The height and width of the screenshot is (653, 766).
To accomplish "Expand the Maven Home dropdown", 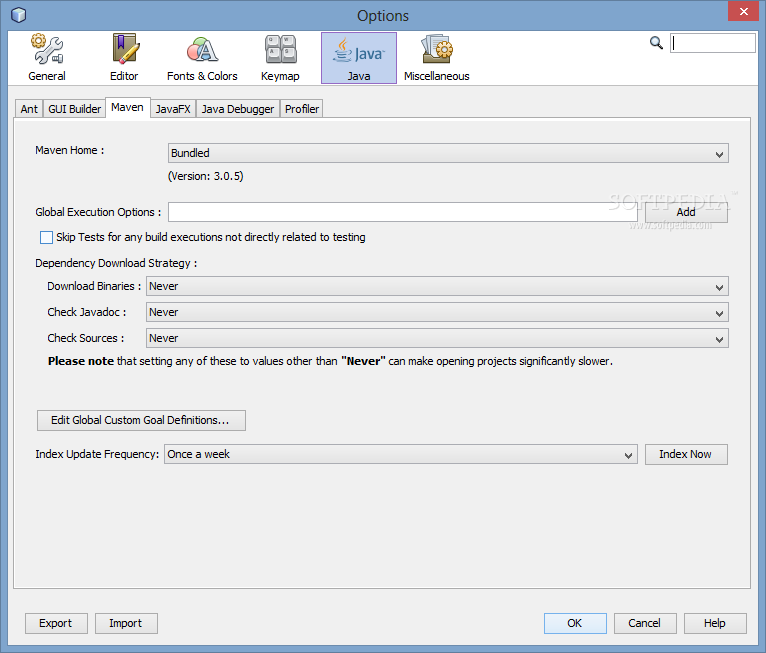I will [448, 153].
